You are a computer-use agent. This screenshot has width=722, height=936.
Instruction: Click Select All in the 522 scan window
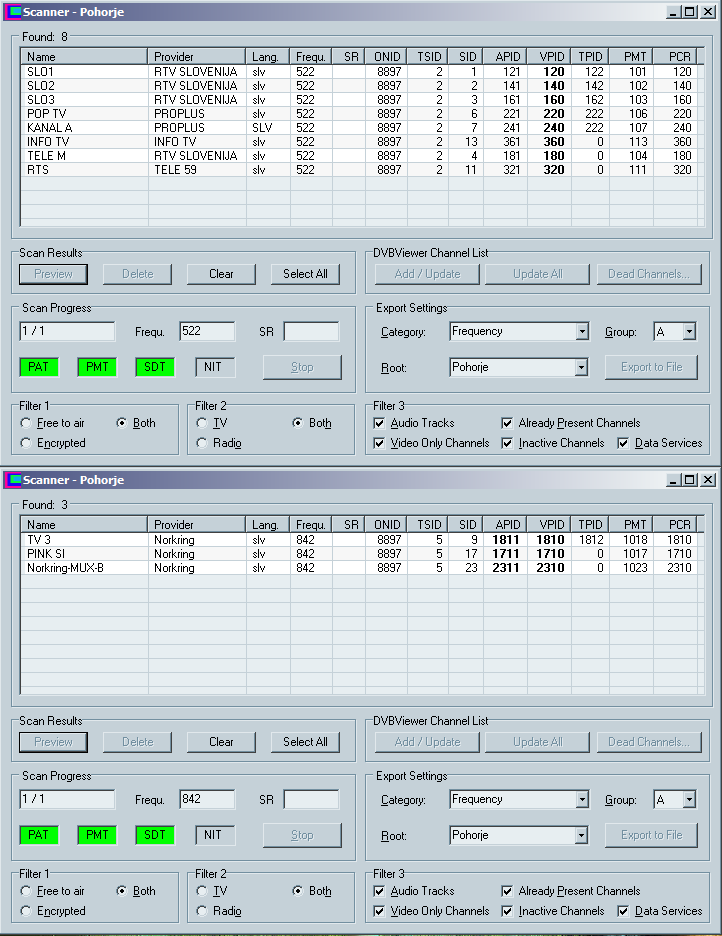[x=305, y=274]
